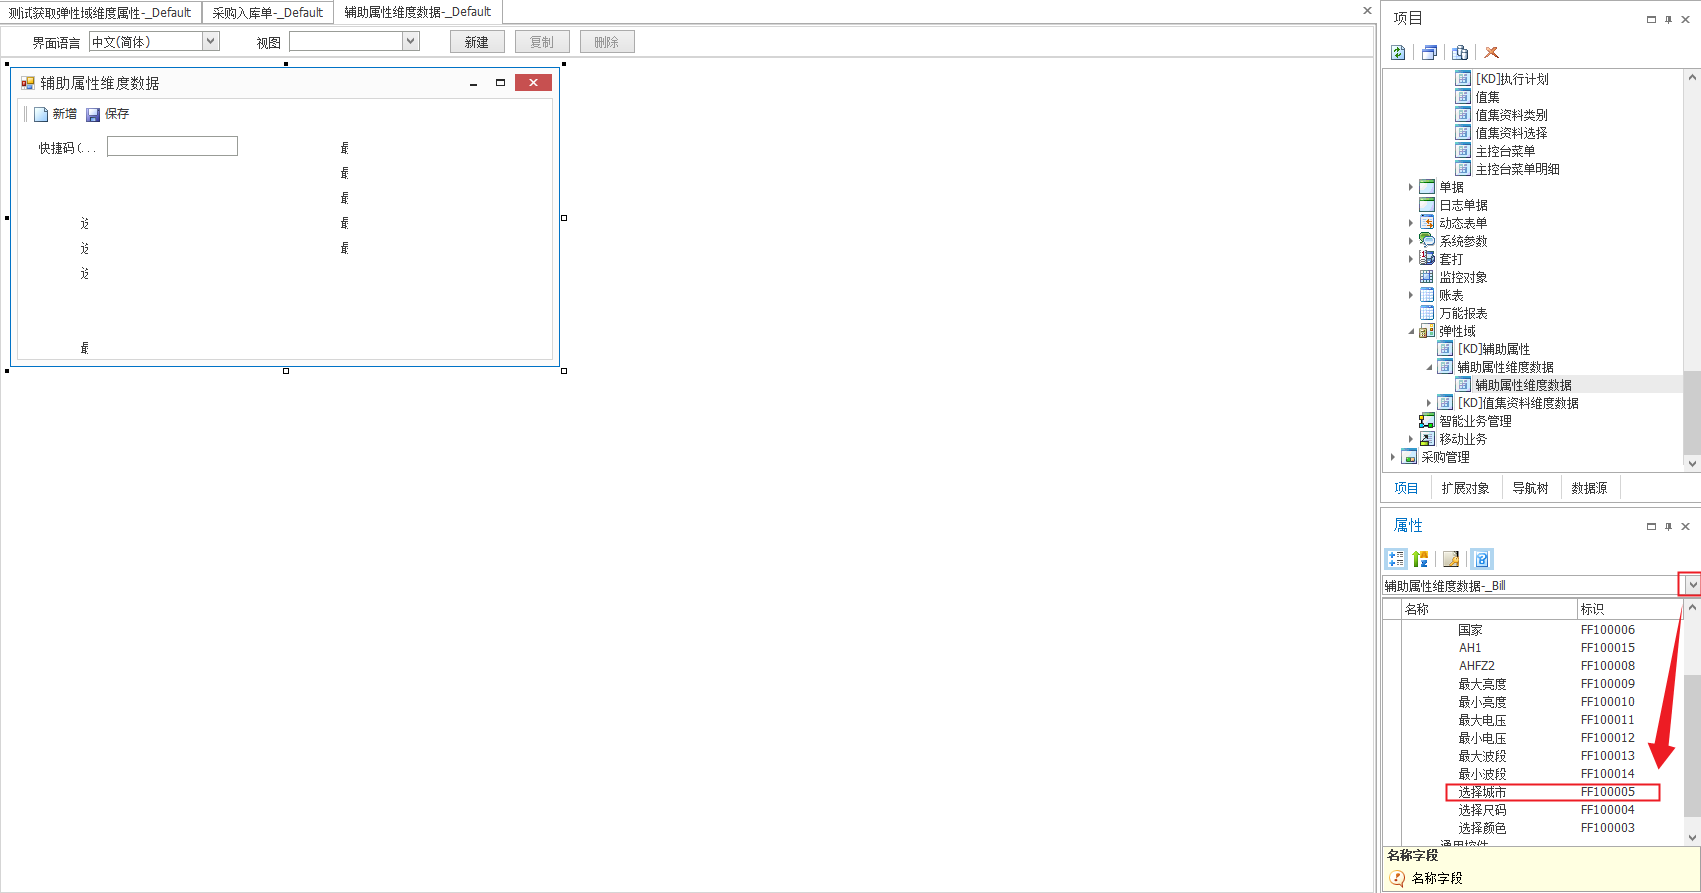Screen dimensions: 1701x893
Task: Click the 保存 floppy disk icon
Action: click(x=93, y=115)
